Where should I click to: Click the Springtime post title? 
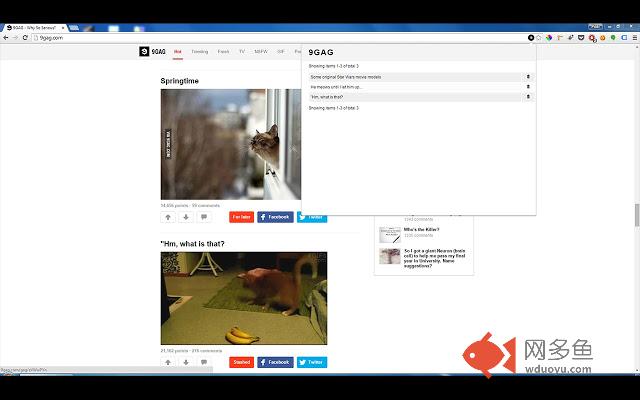(180, 81)
